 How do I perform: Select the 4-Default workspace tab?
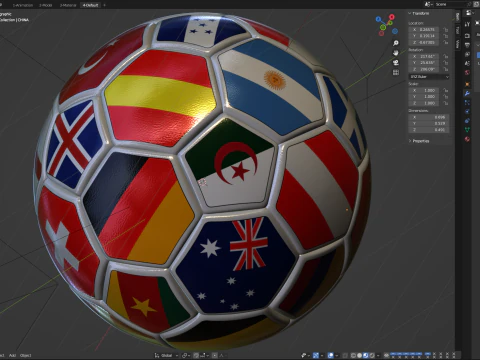90,5
